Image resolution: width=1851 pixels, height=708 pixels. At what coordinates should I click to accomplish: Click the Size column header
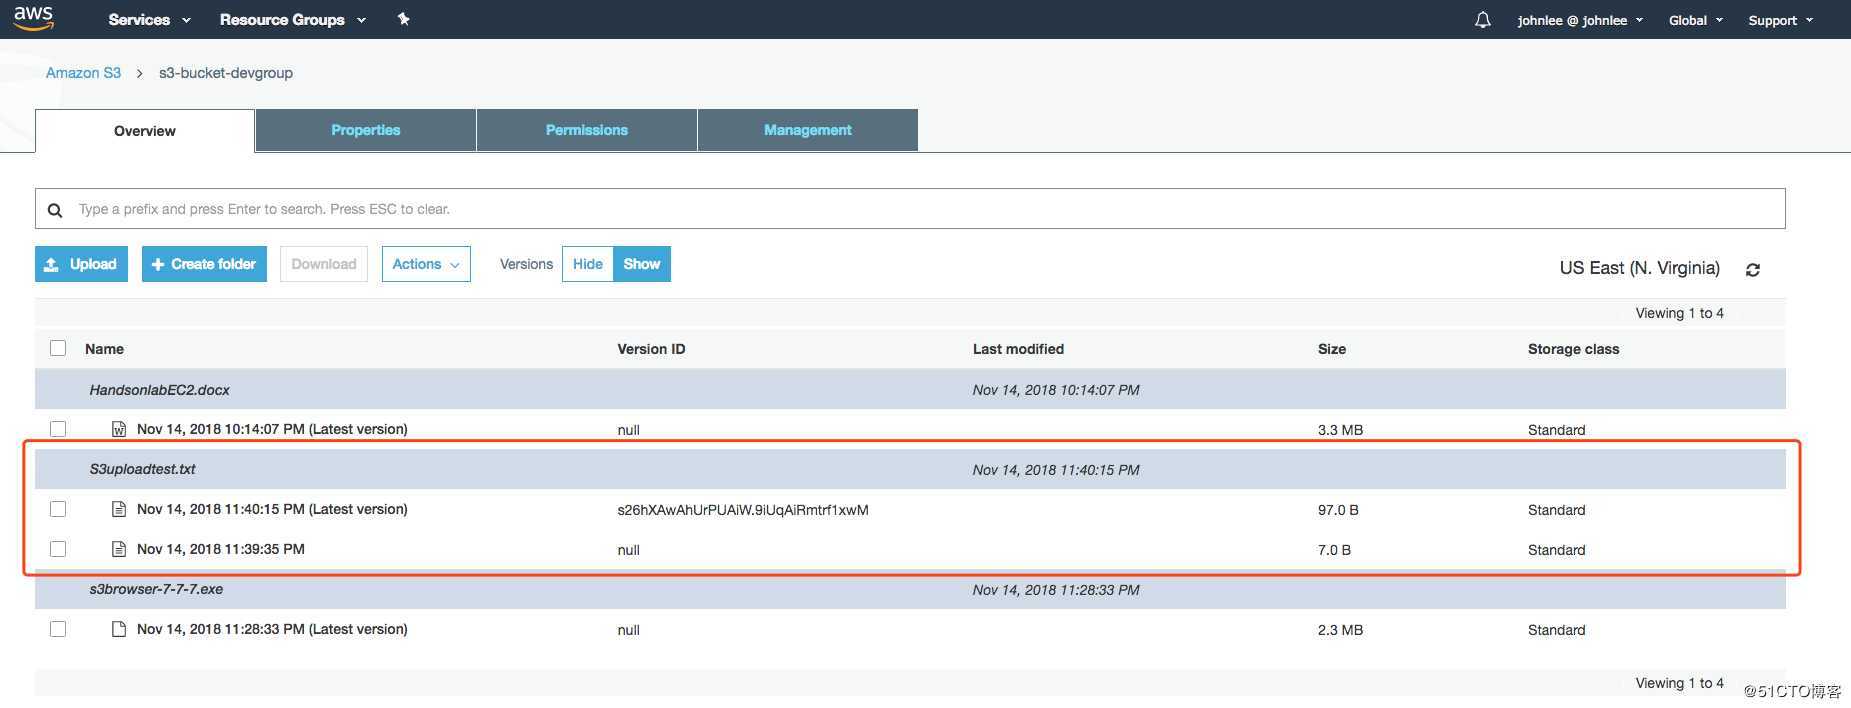pos(1332,349)
